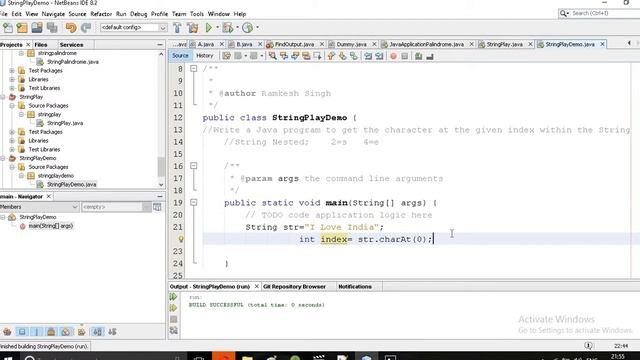Toggle Show Fields navigator filter
The width and height of the screenshot is (640, 360).
tap(22, 332)
